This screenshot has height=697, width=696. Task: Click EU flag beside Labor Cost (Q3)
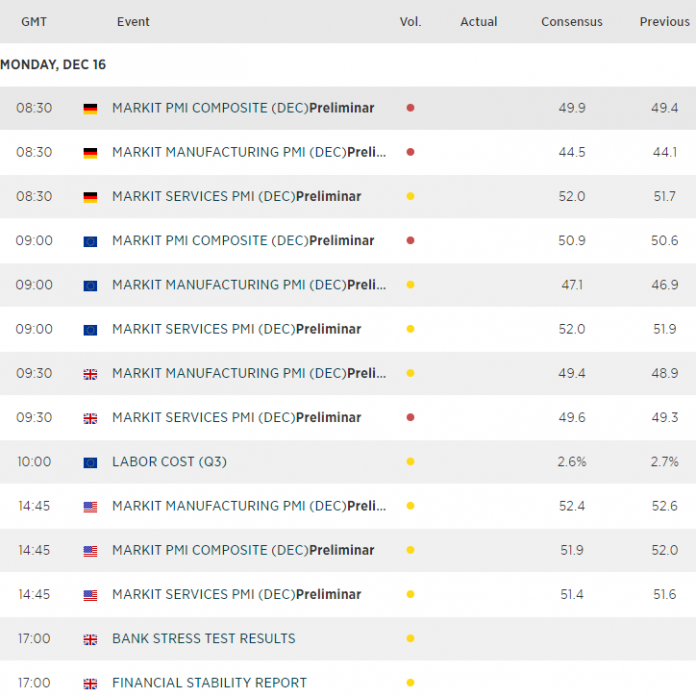[x=90, y=463]
